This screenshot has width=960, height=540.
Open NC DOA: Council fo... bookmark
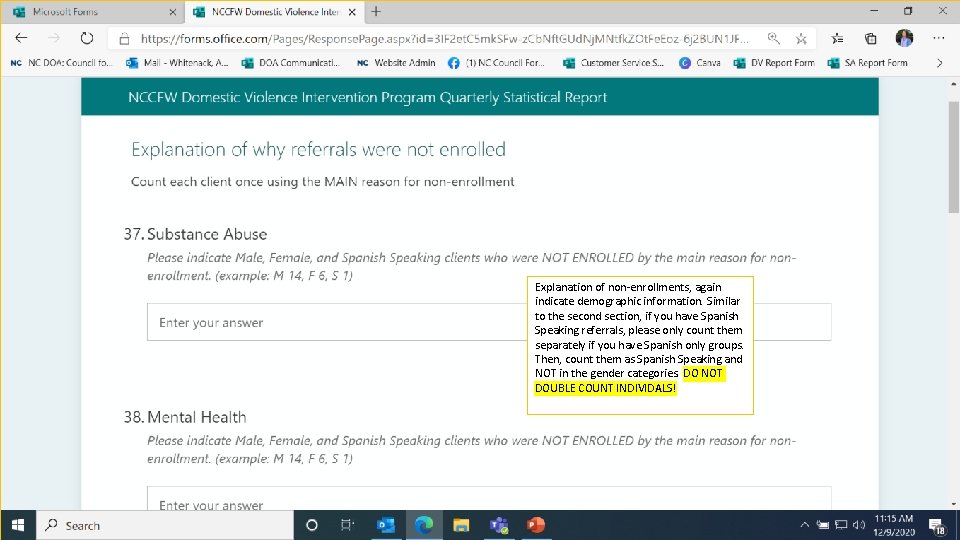(62, 62)
